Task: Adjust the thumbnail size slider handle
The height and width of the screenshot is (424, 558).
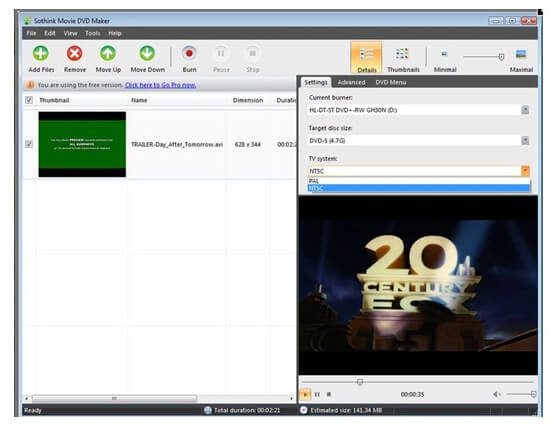Action: click(501, 57)
